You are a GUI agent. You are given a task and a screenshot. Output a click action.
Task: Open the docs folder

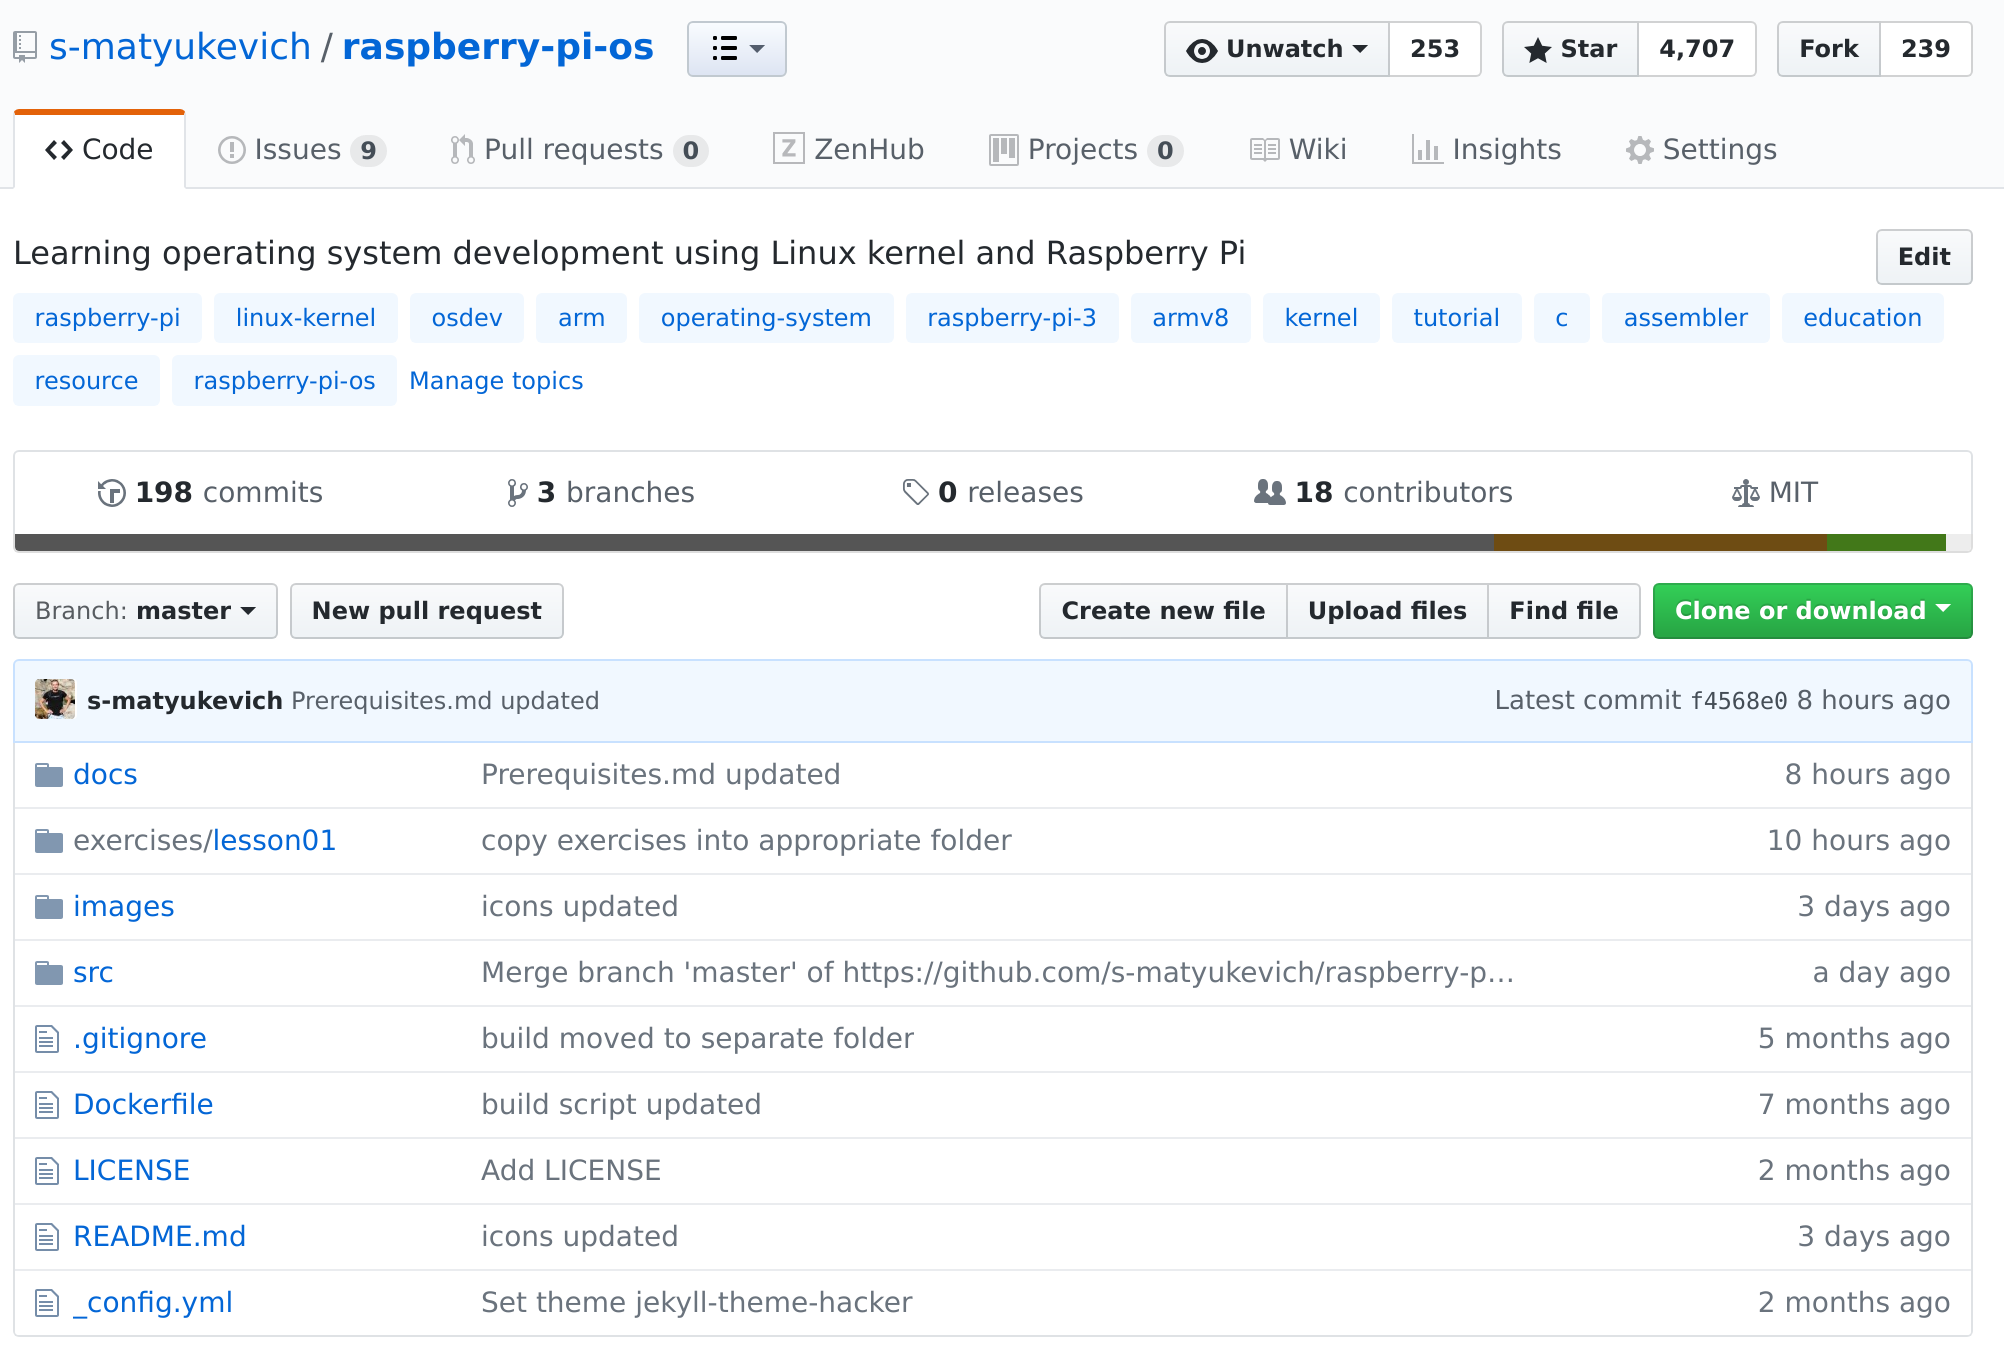click(x=105, y=775)
